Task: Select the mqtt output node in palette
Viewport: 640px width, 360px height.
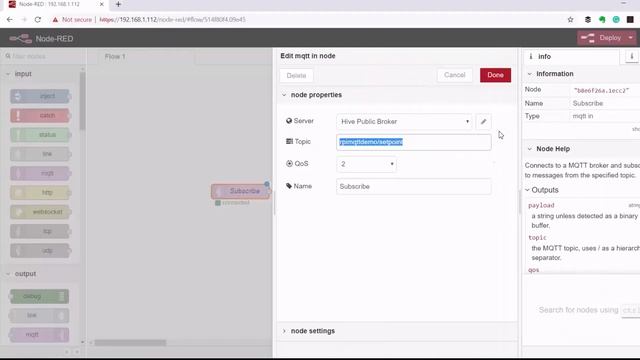Action: pos(39,335)
